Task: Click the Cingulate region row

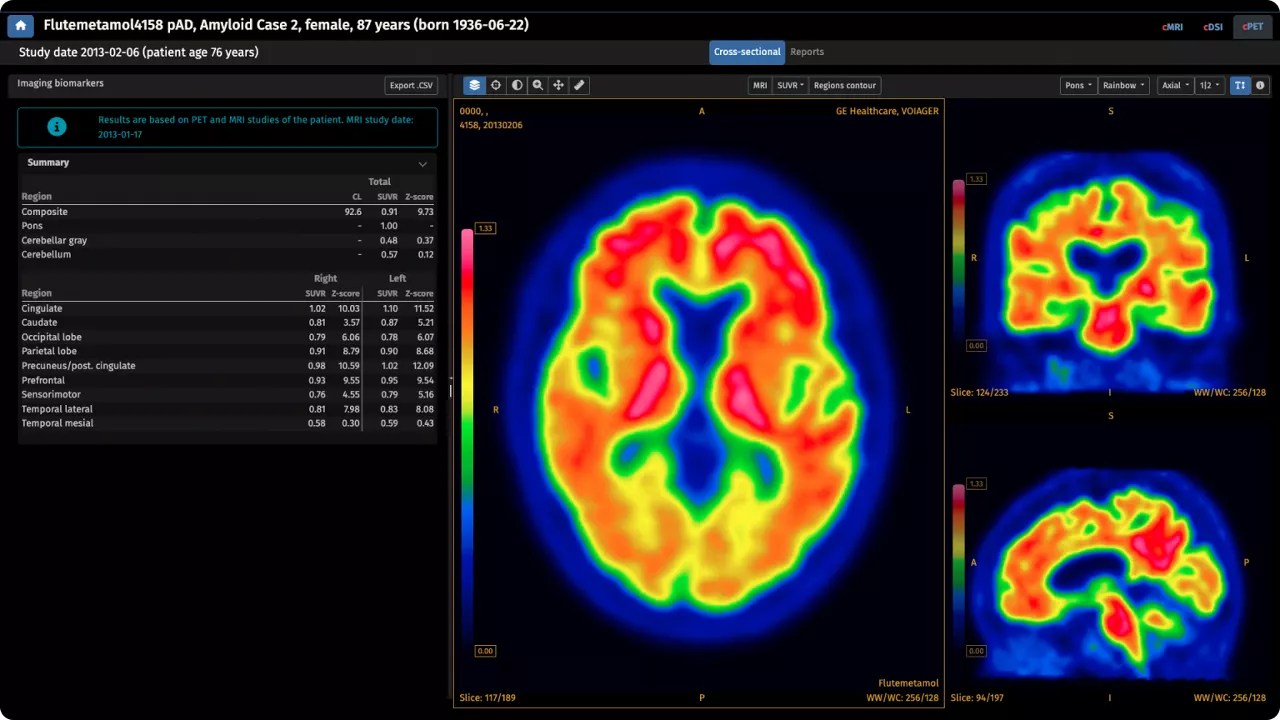Action: point(227,309)
